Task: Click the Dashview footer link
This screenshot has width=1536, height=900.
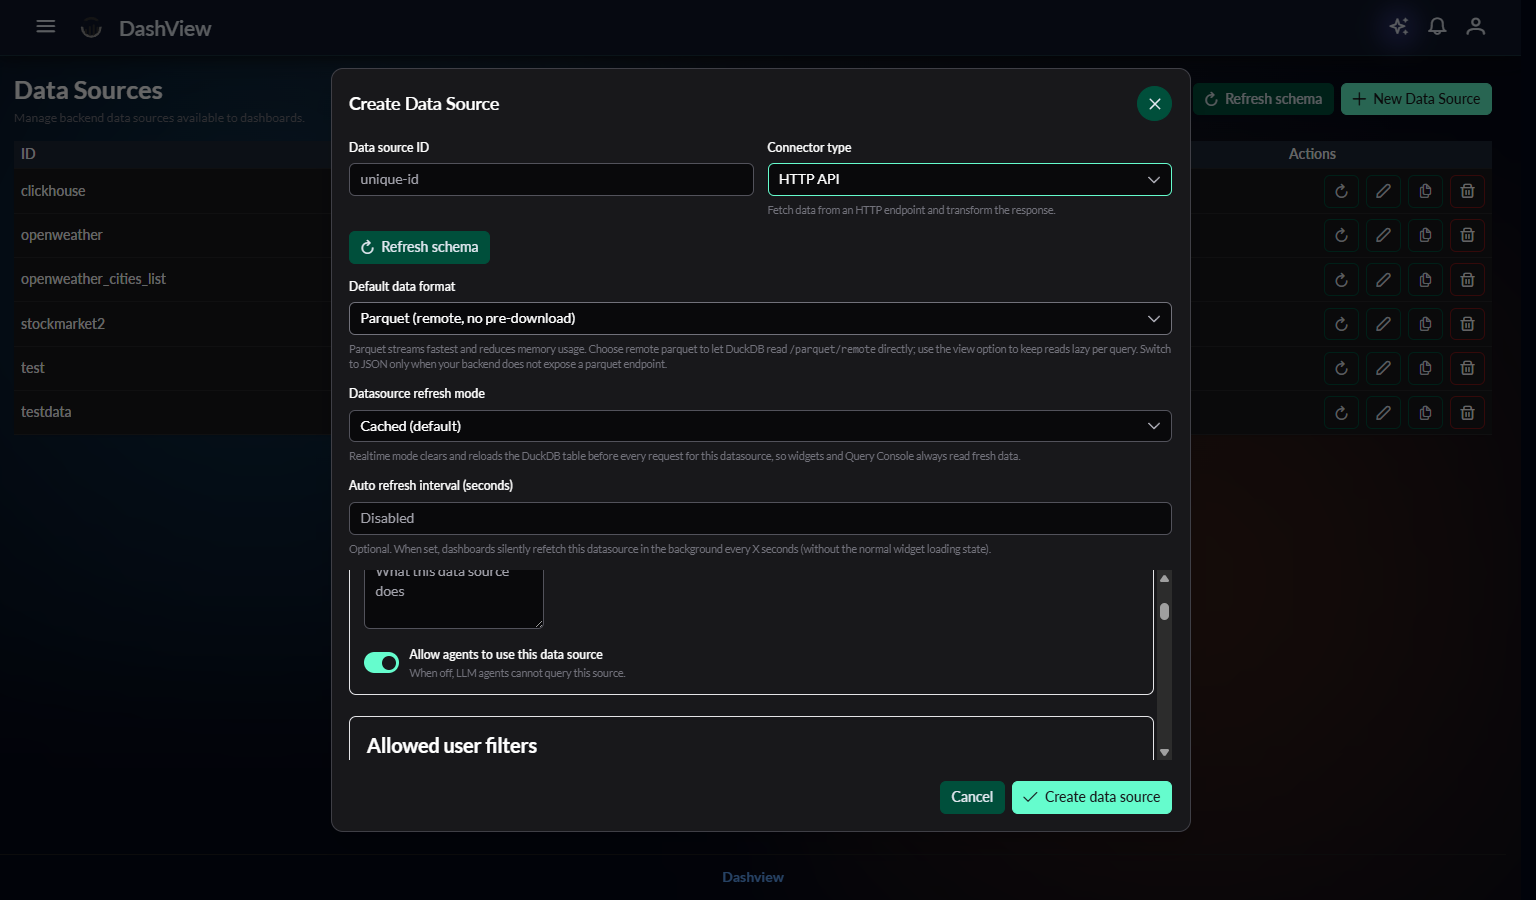Action: pyautogui.click(x=752, y=877)
